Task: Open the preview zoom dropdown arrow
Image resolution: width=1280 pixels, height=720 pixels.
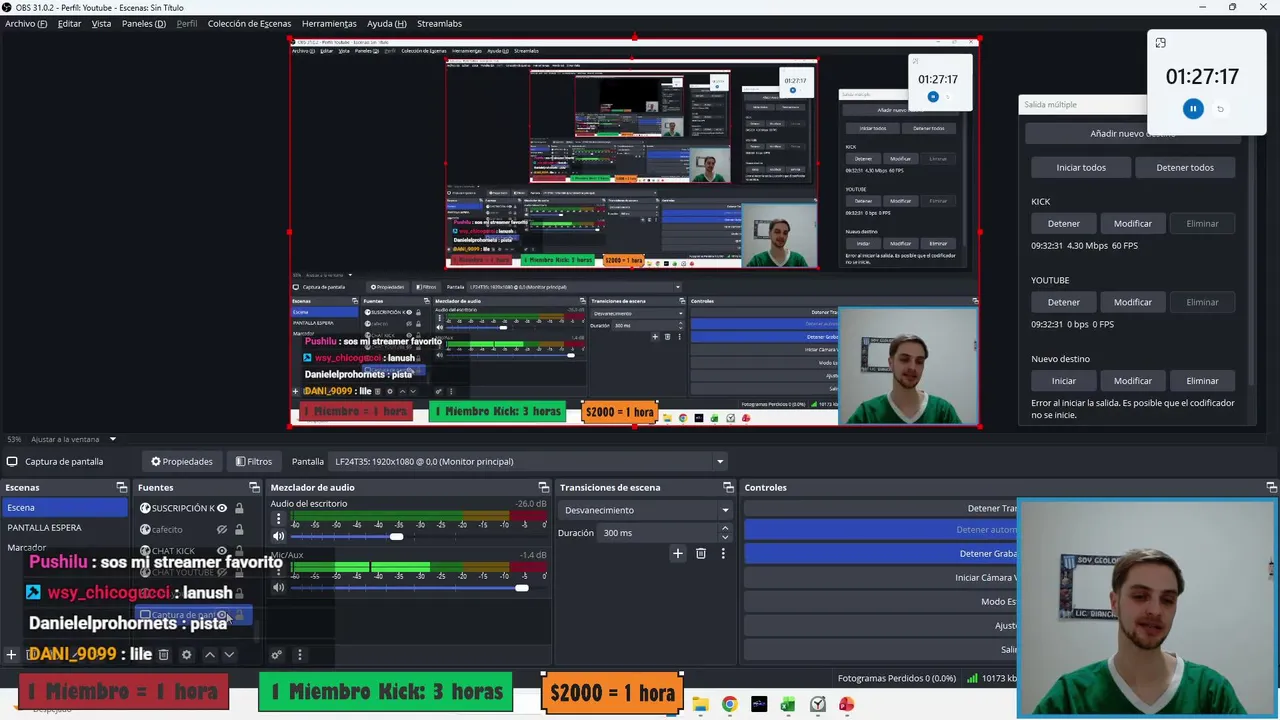Action: 113,439
